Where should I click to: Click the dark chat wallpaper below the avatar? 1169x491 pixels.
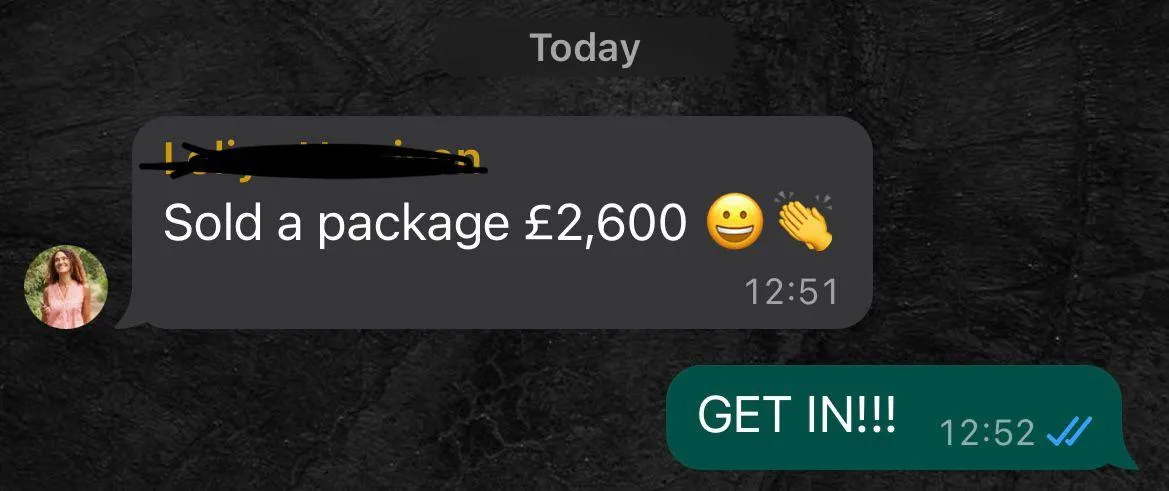click(x=67, y=410)
